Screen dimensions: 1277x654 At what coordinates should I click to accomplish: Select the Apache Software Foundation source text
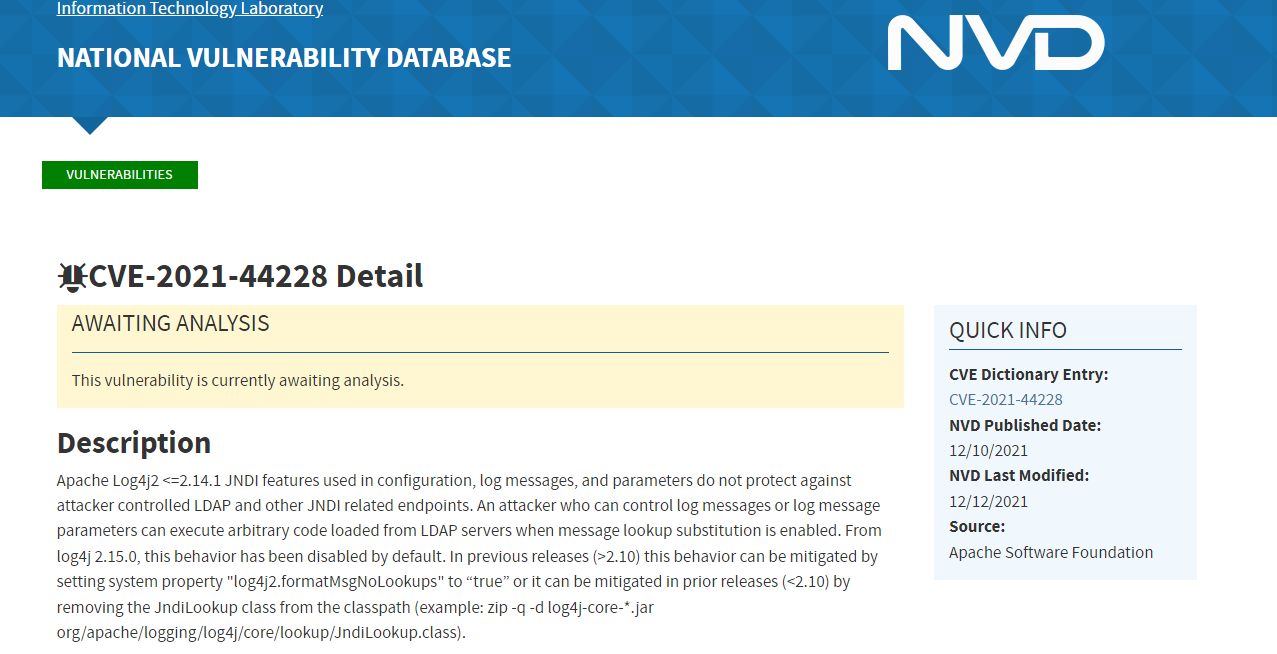click(x=1051, y=552)
